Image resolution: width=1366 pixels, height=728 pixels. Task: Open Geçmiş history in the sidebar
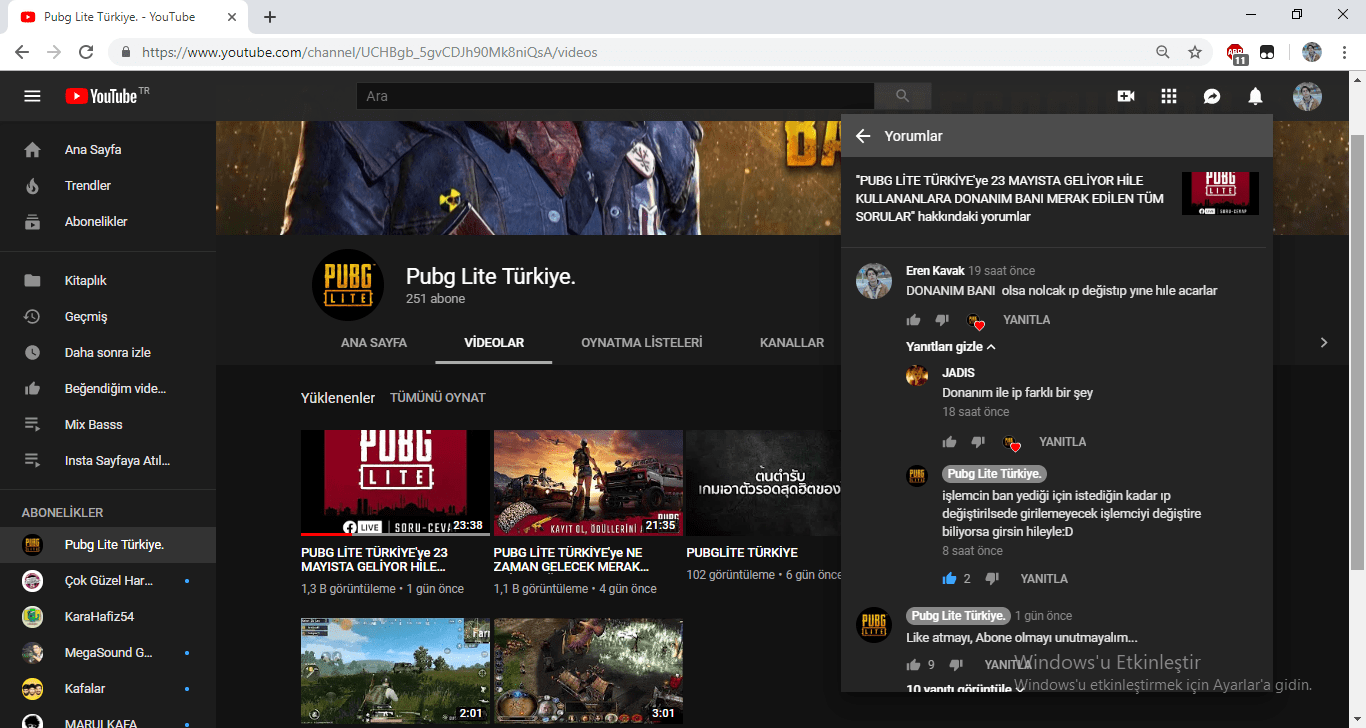(108, 317)
